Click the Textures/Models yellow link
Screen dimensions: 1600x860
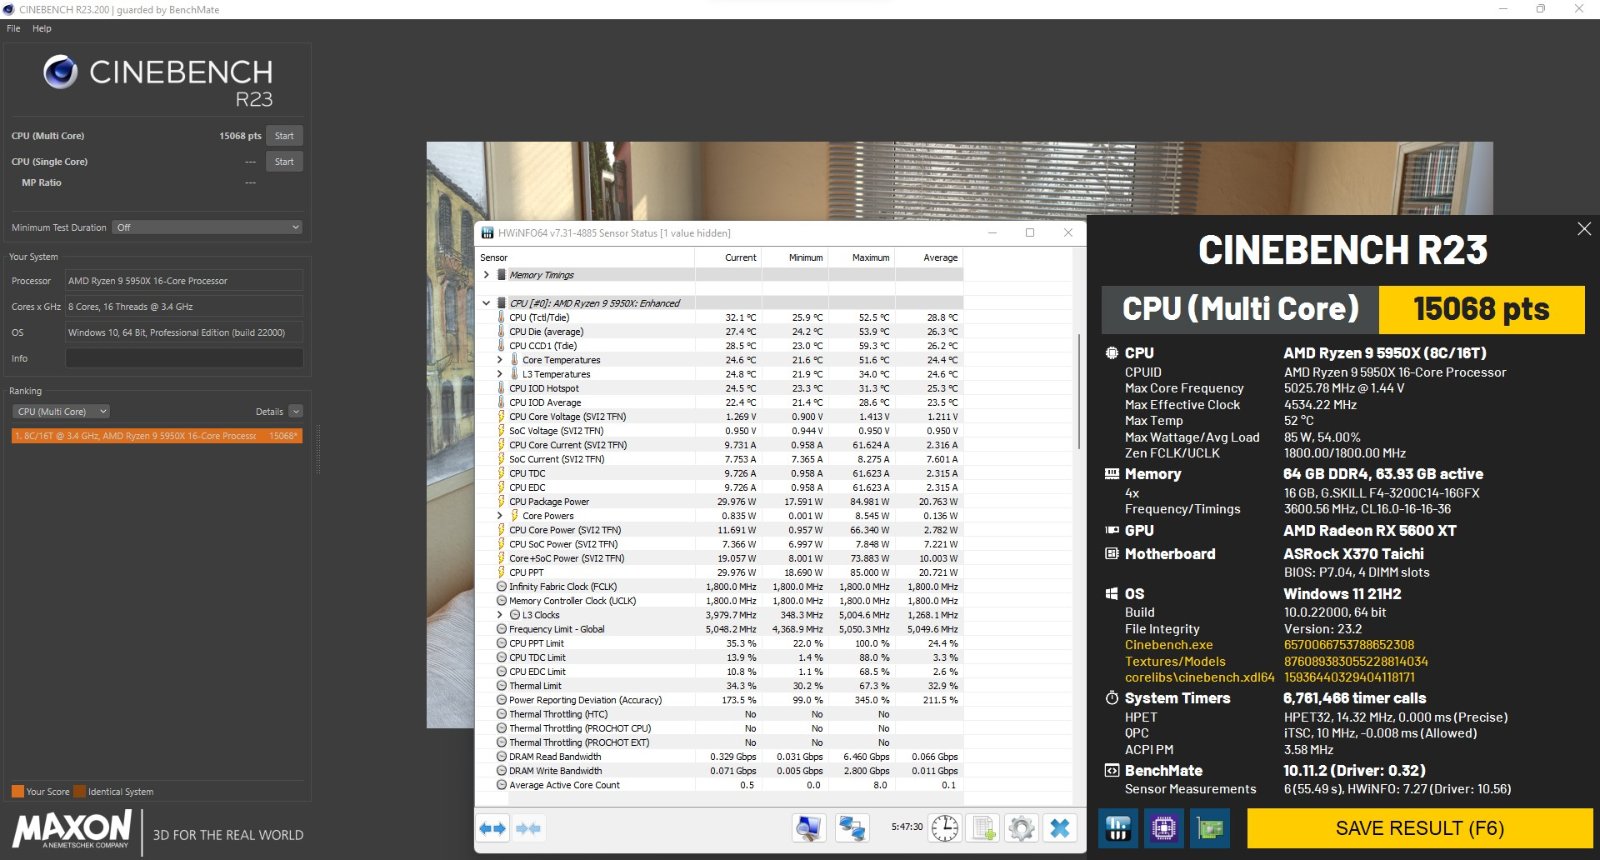point(1175,661)
